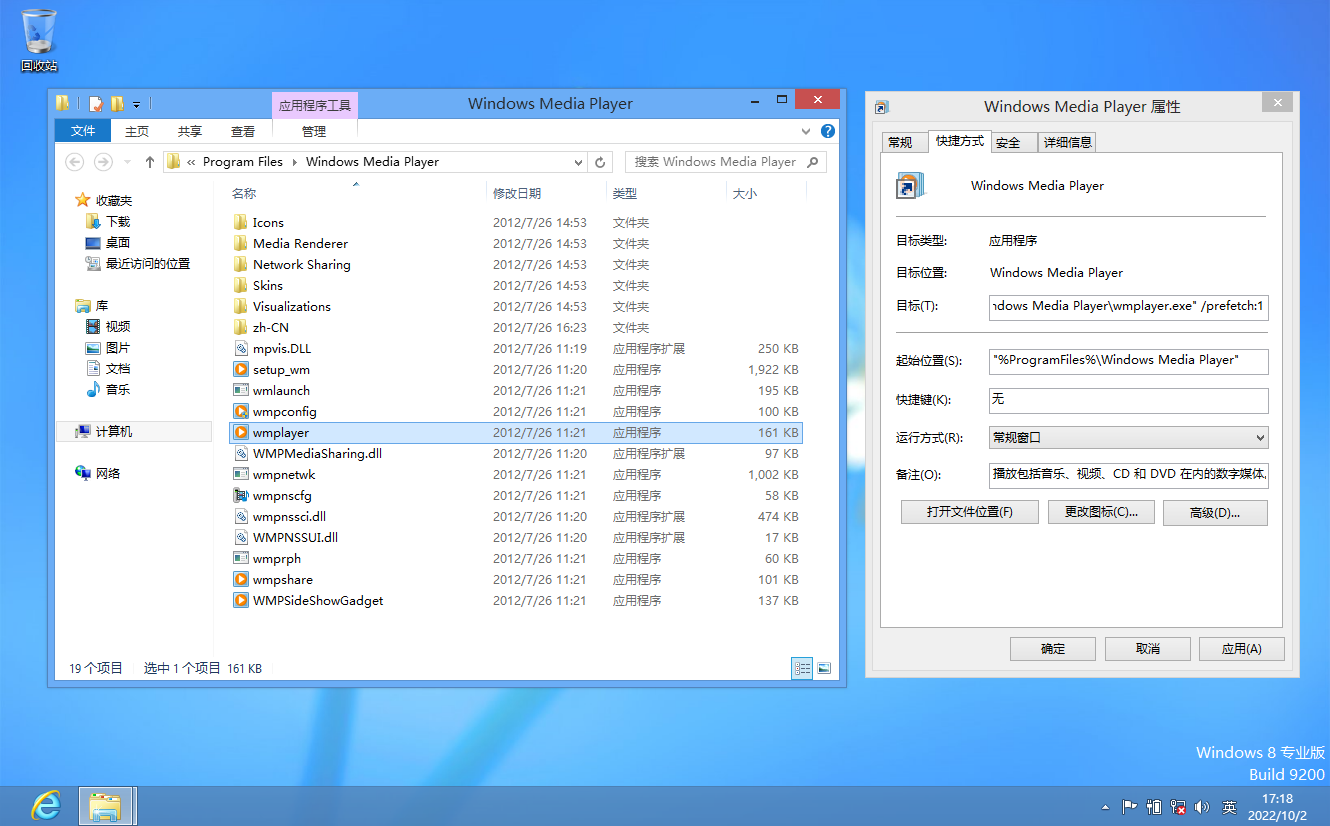Go up one folder level with Up arrow
1330x826 pixels.
[150, 162]
